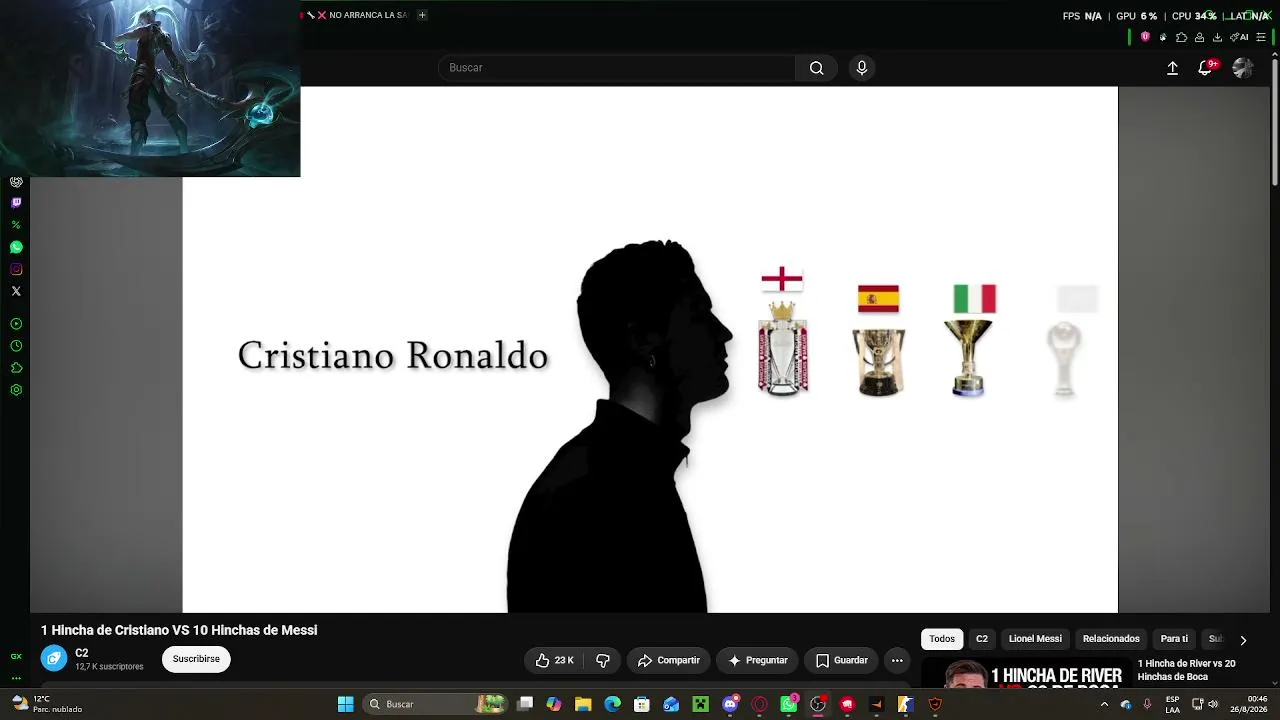
Task: Click the Suscribirse button
Action: (x=196, y=659)
